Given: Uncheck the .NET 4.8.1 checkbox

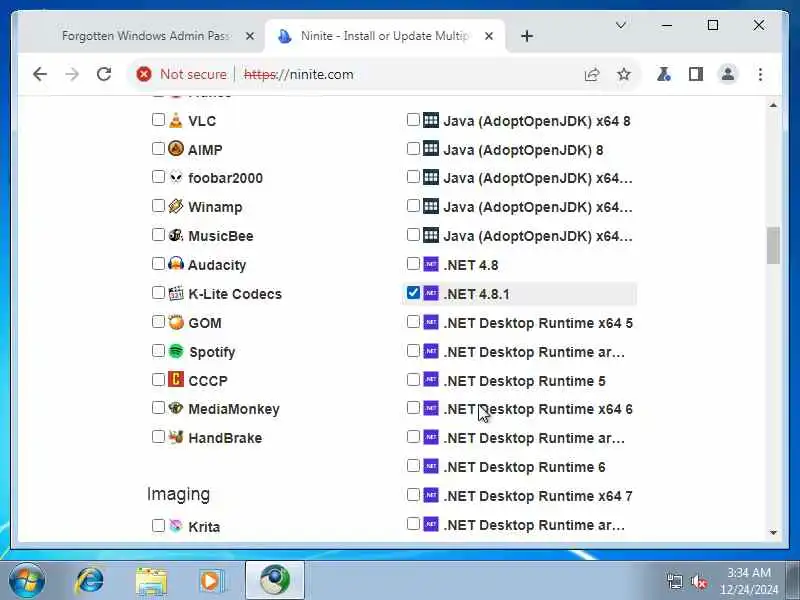Looking at the screenshot, I should pos(413,292).
